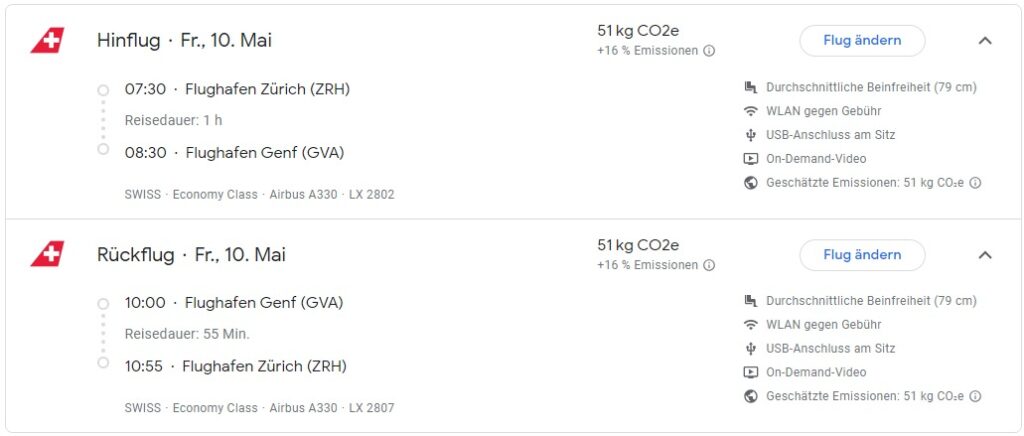Image resolution: width=1024 pixels, height=436 pixels.
Task: Click the USB port icon in Rückflug details
Action: (x=751, y=349)
